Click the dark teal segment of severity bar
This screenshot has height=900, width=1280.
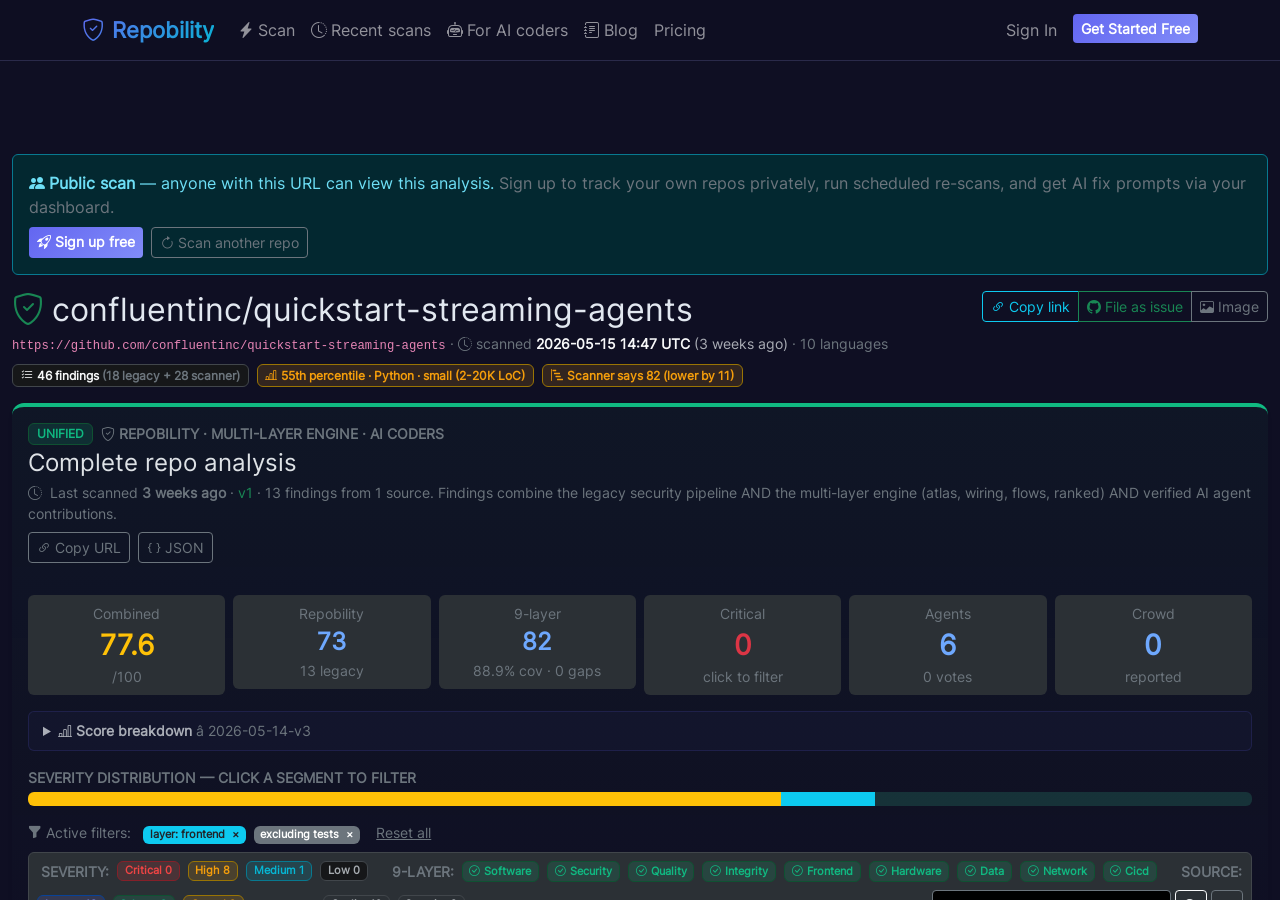click(1063, 799)
